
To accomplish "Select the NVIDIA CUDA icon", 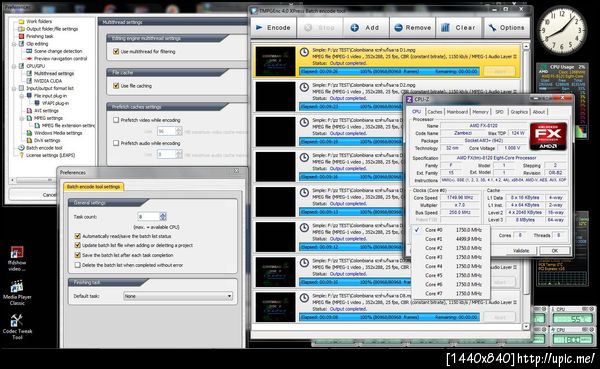I will tap(29, 81).
